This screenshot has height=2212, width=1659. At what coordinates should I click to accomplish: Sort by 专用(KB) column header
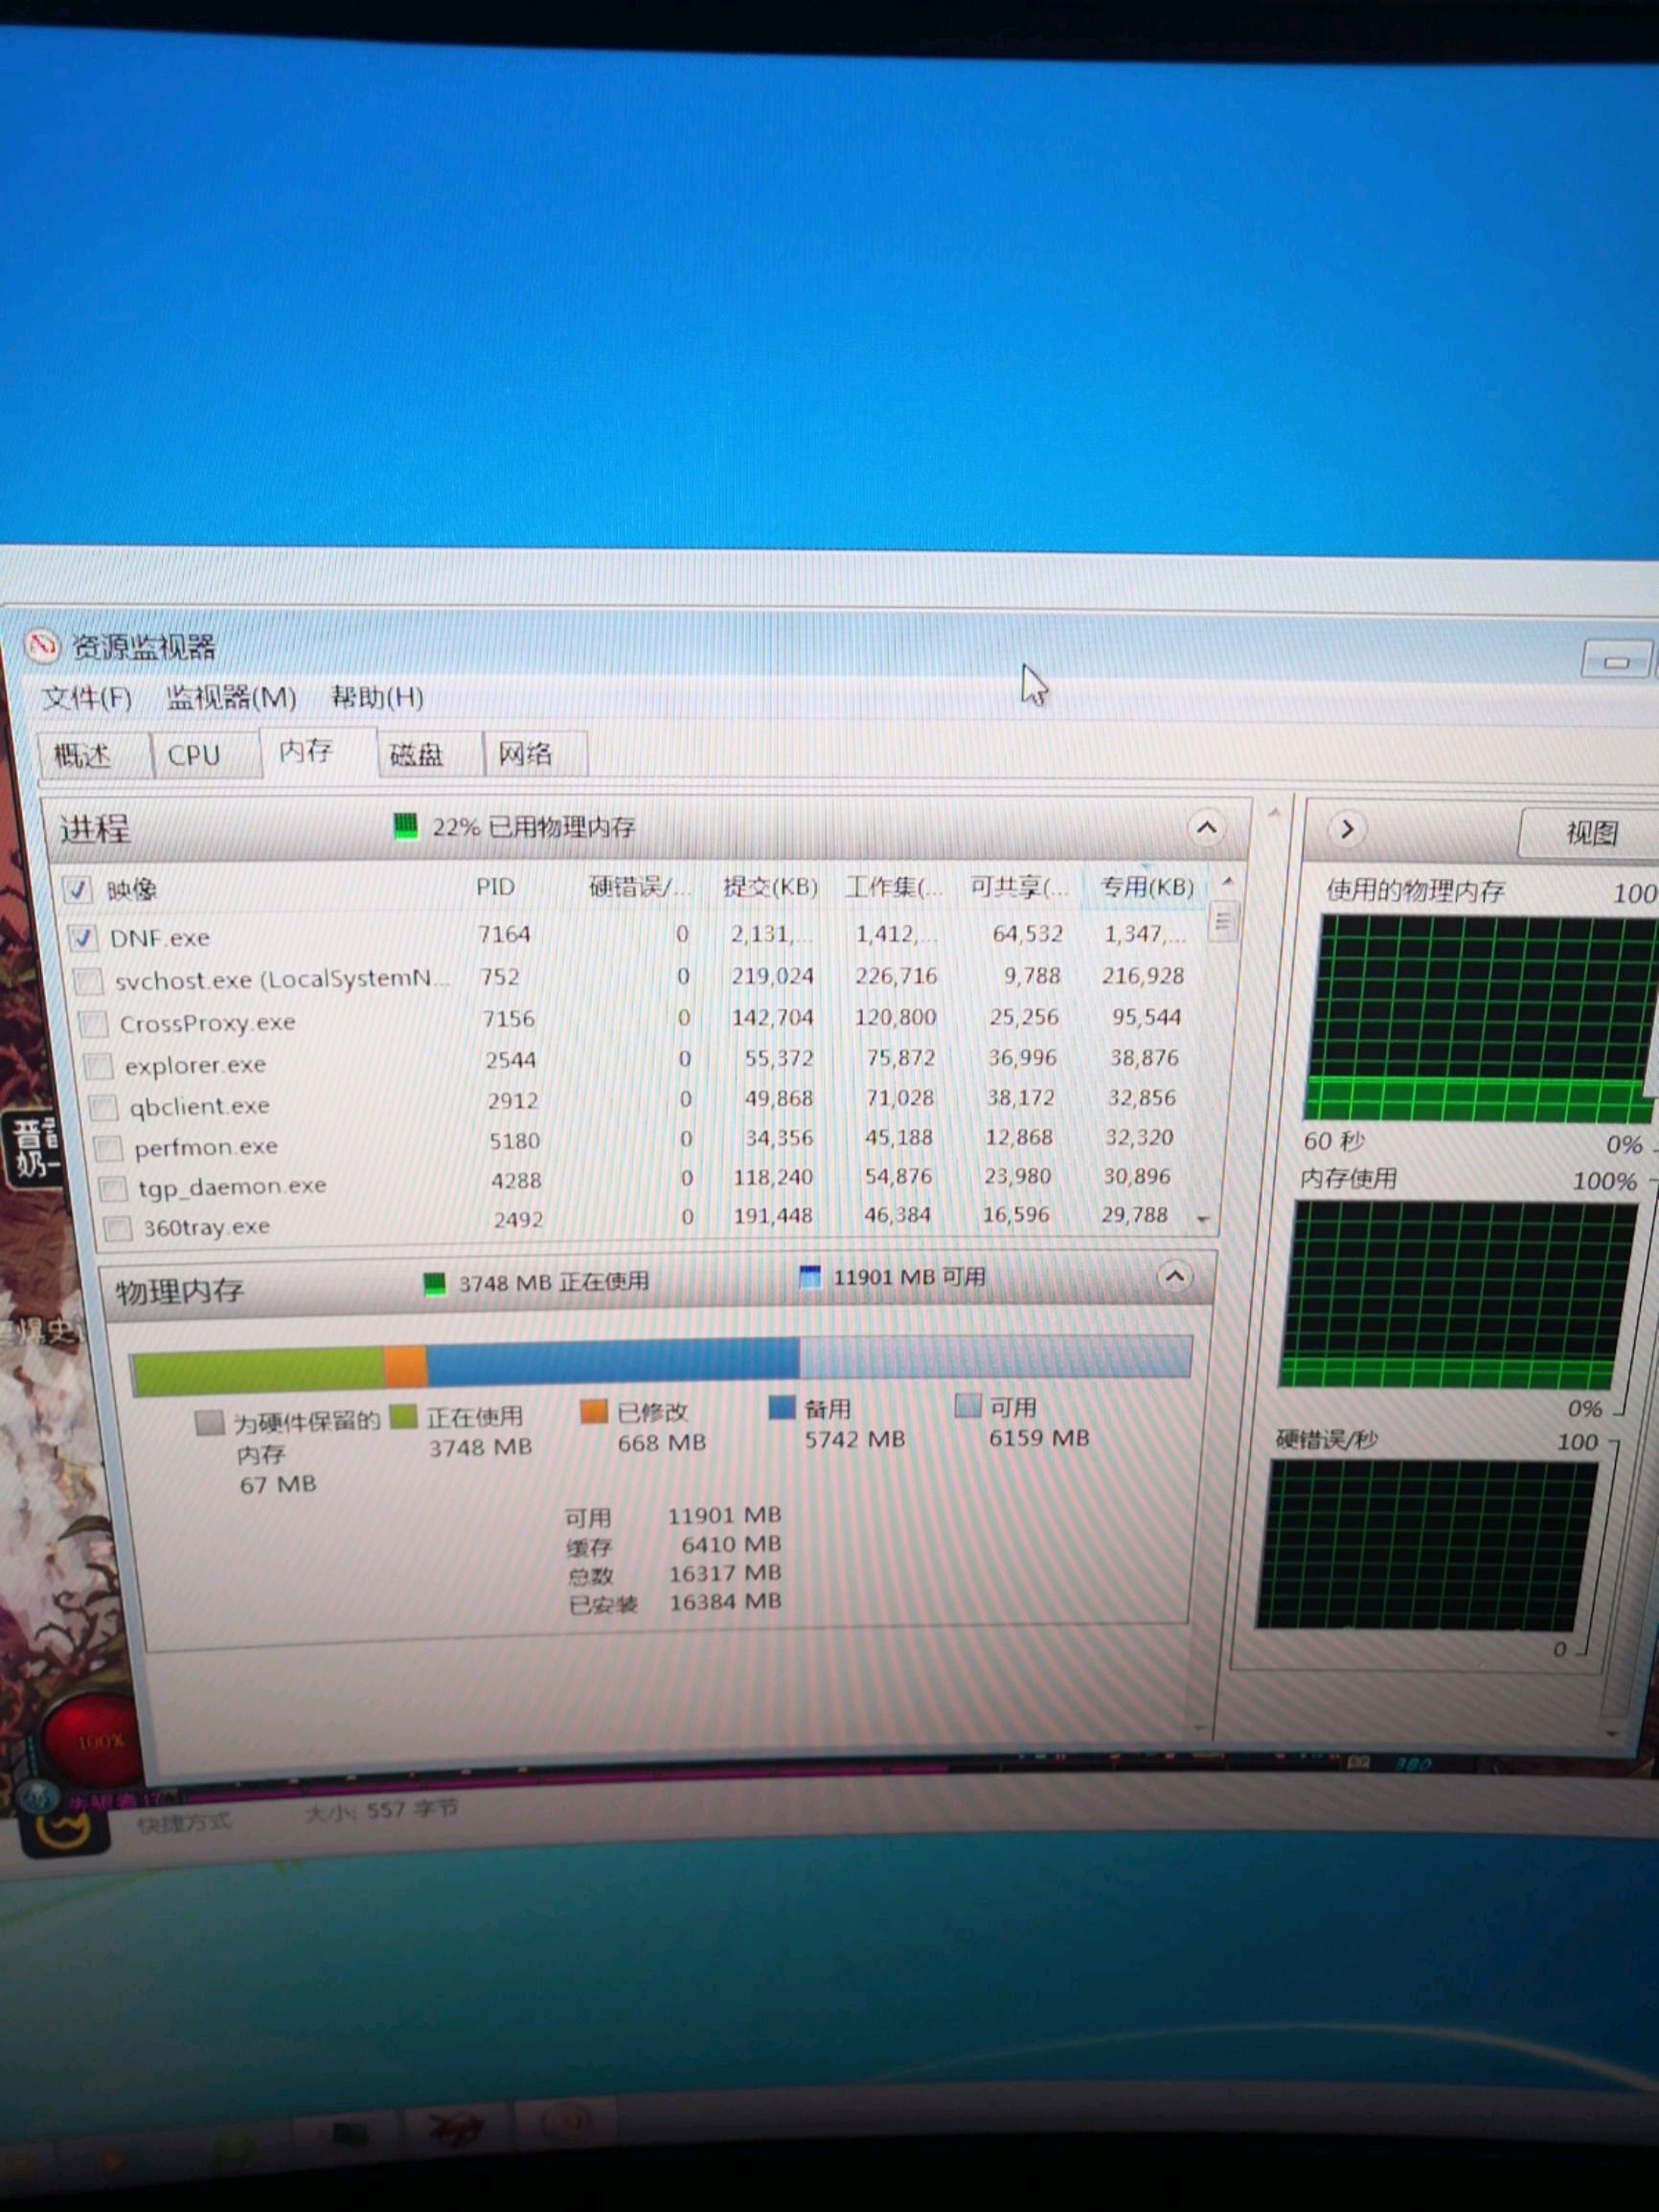tap(1147, 887)
